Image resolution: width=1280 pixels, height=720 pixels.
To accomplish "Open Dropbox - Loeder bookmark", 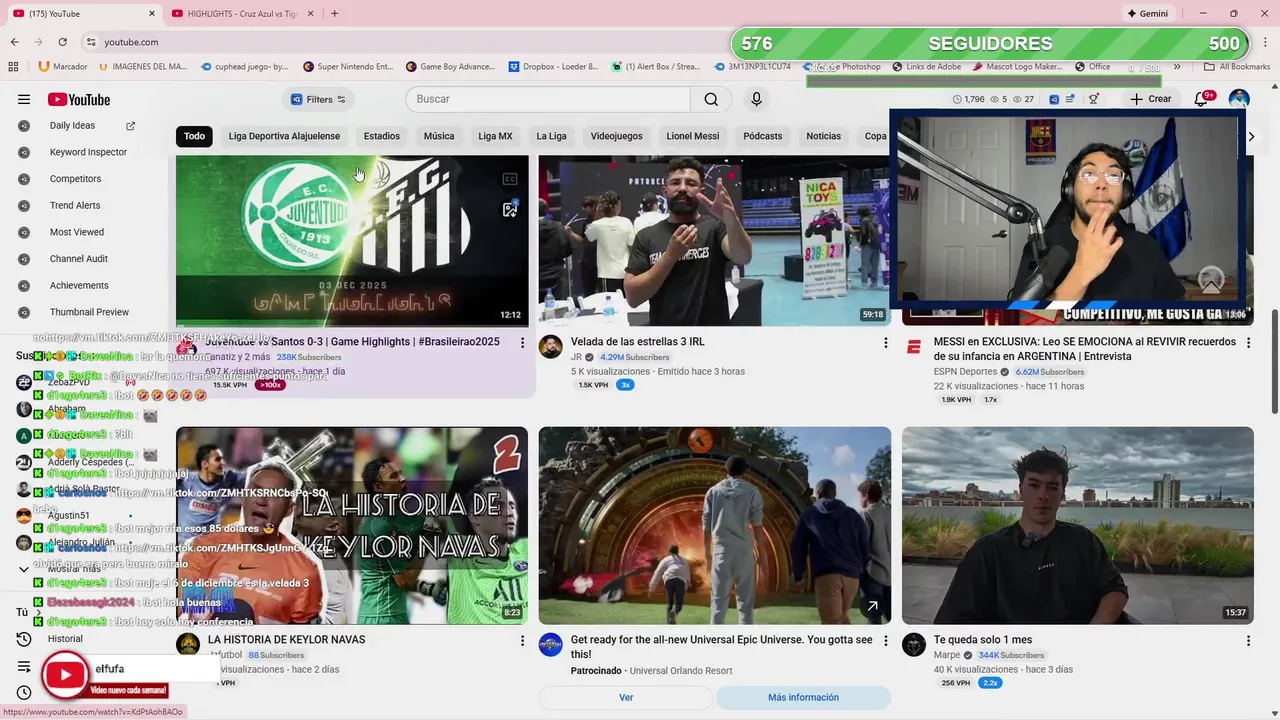I will click(x=553, y=67).
